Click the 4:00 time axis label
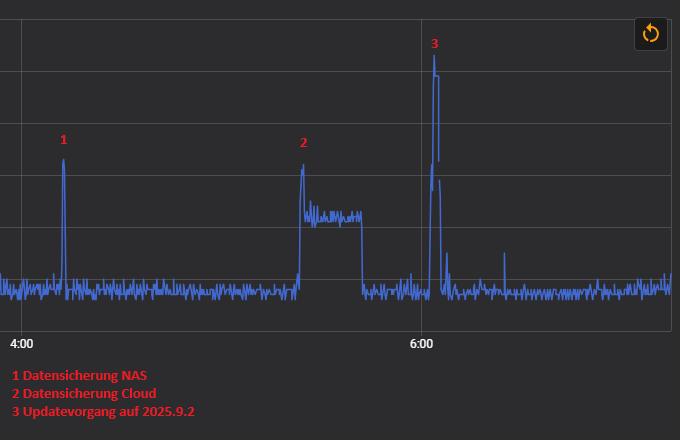The height and width of the screenshot is (440, 680). (x=21, y=344)
